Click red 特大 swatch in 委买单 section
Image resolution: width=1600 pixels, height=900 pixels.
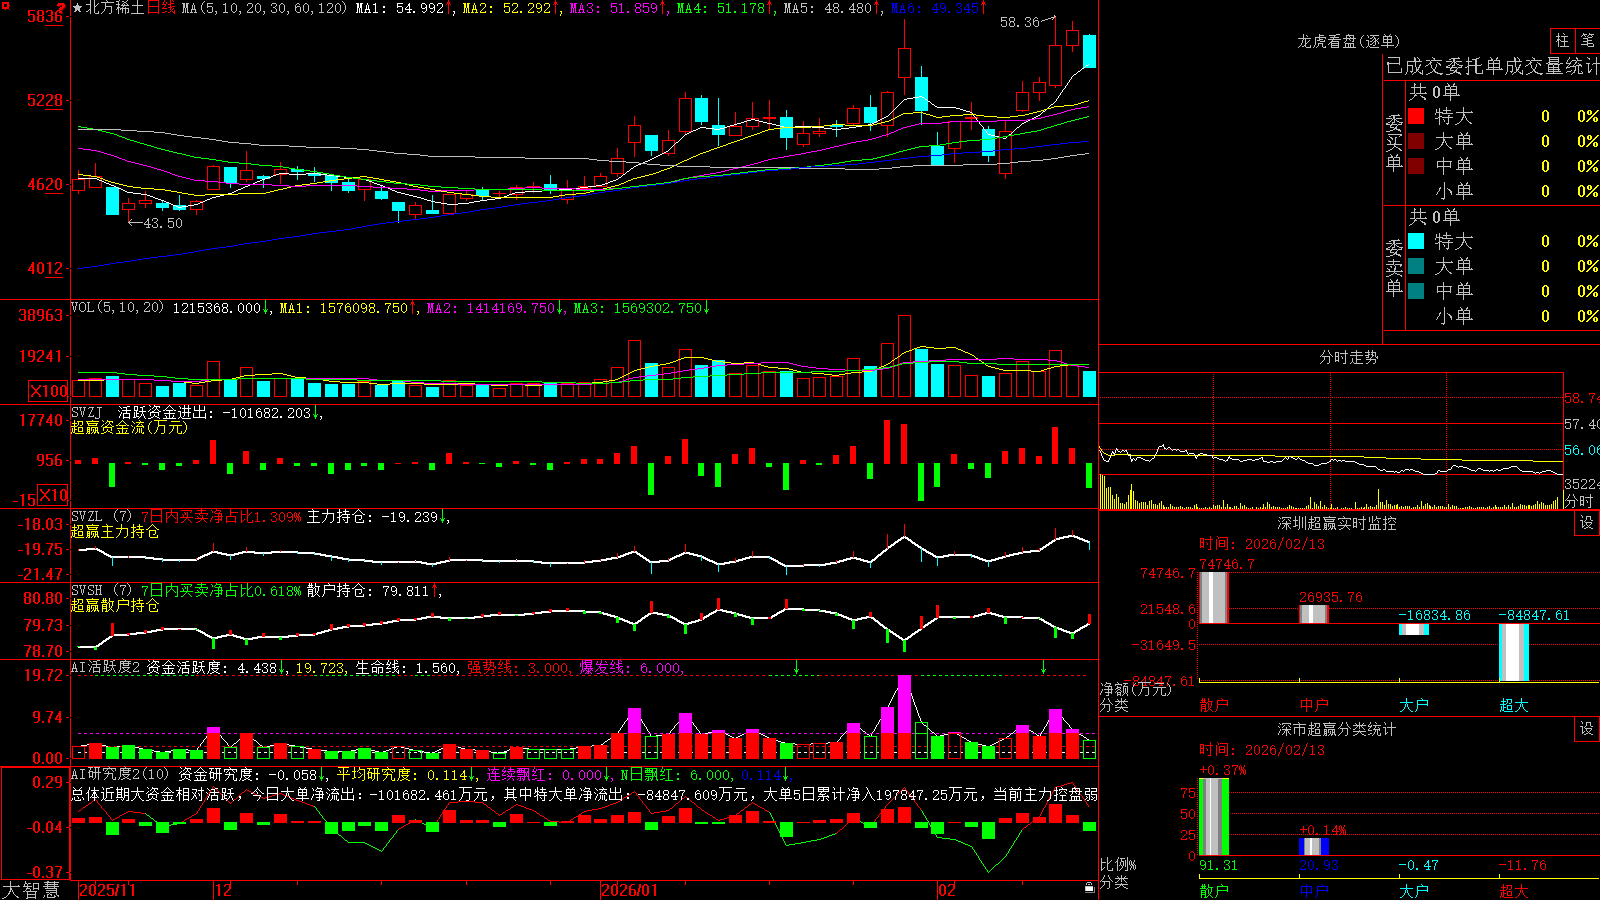[1416, 116]
